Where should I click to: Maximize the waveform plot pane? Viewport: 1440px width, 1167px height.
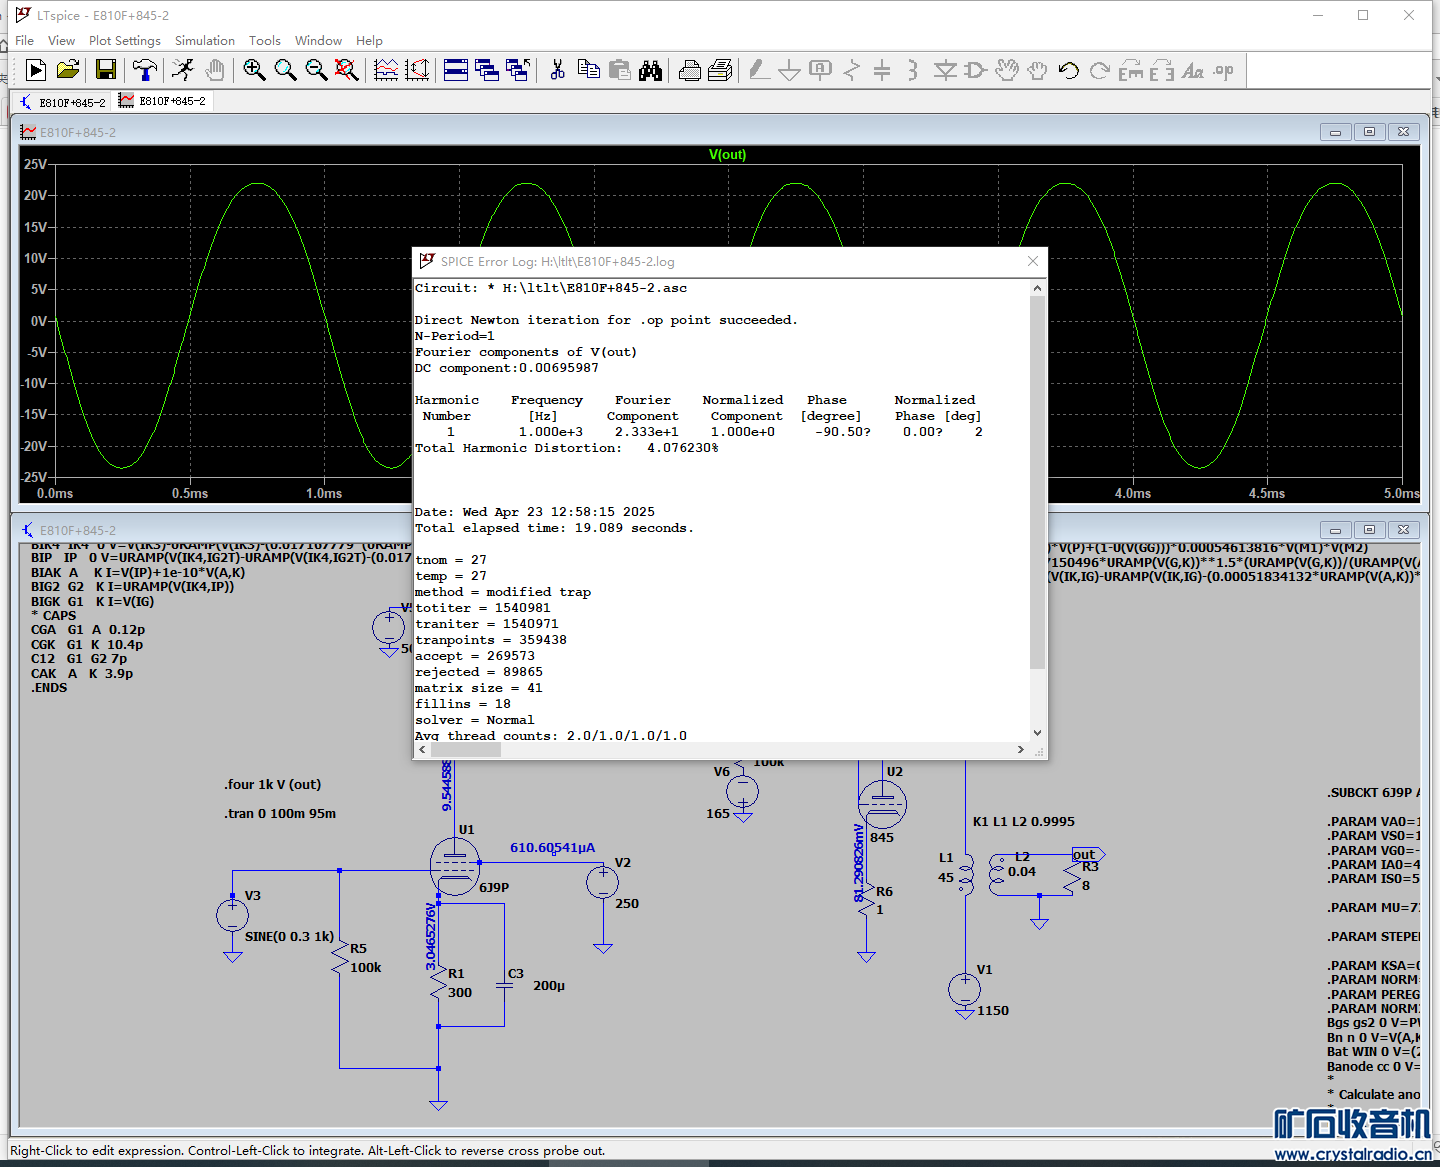[x=1369, y=132]
